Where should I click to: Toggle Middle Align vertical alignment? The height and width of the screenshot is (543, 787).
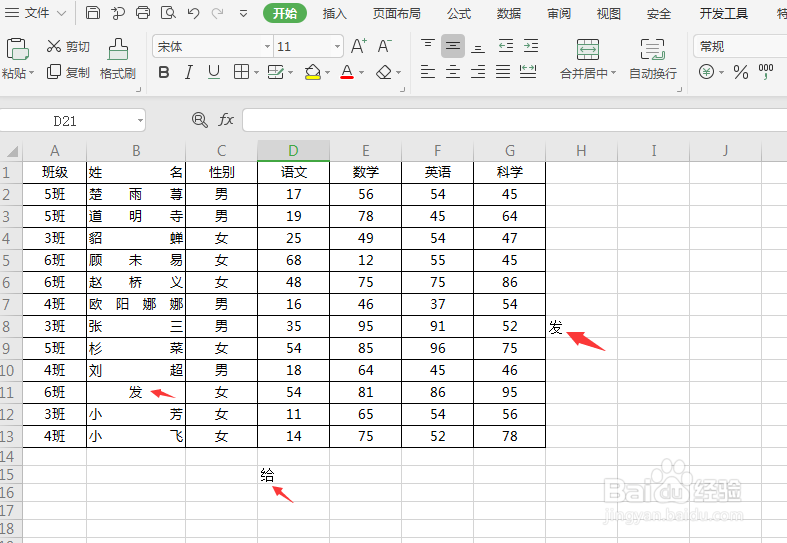[x=453, y=46]
